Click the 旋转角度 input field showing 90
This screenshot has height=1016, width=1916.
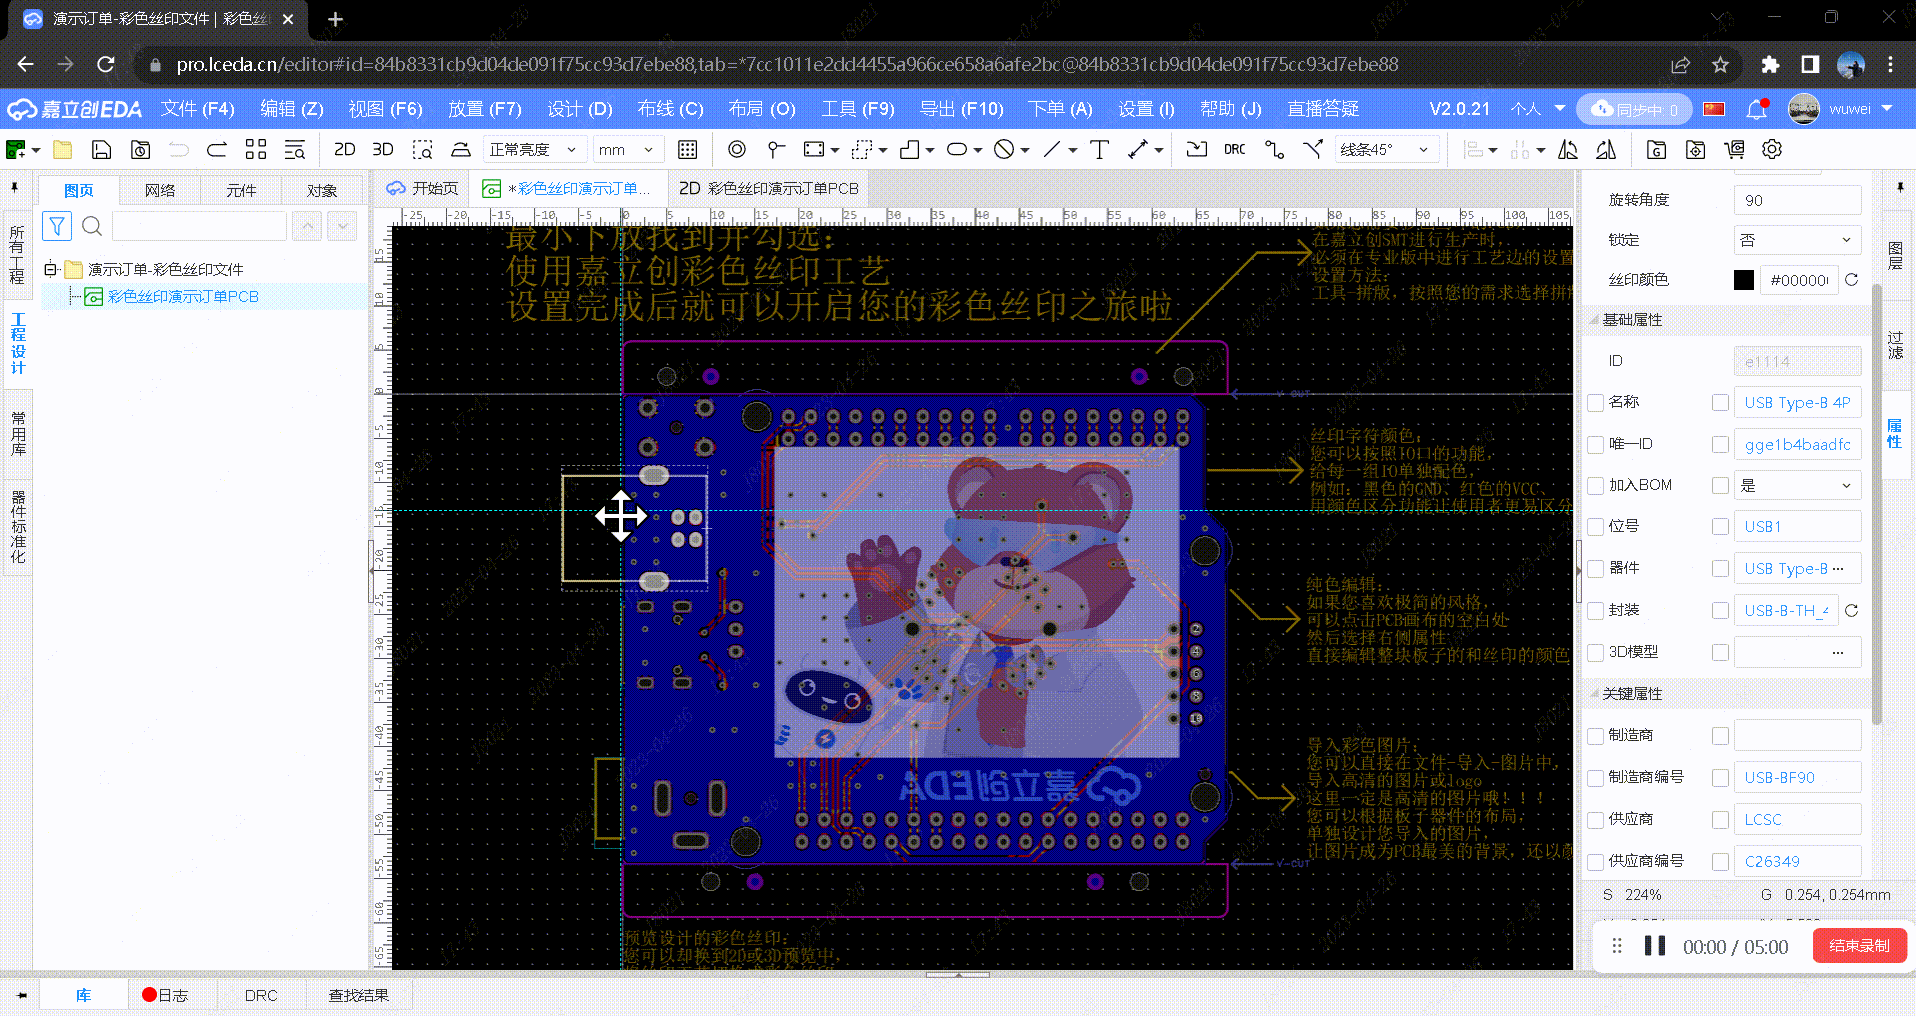tap(1797, 200)
